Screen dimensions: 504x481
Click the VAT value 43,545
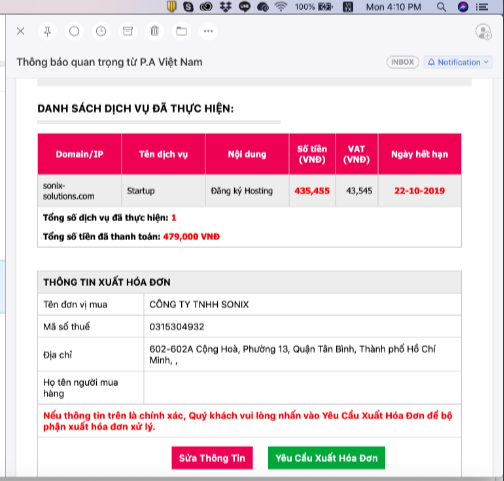(x=359, y=191)
